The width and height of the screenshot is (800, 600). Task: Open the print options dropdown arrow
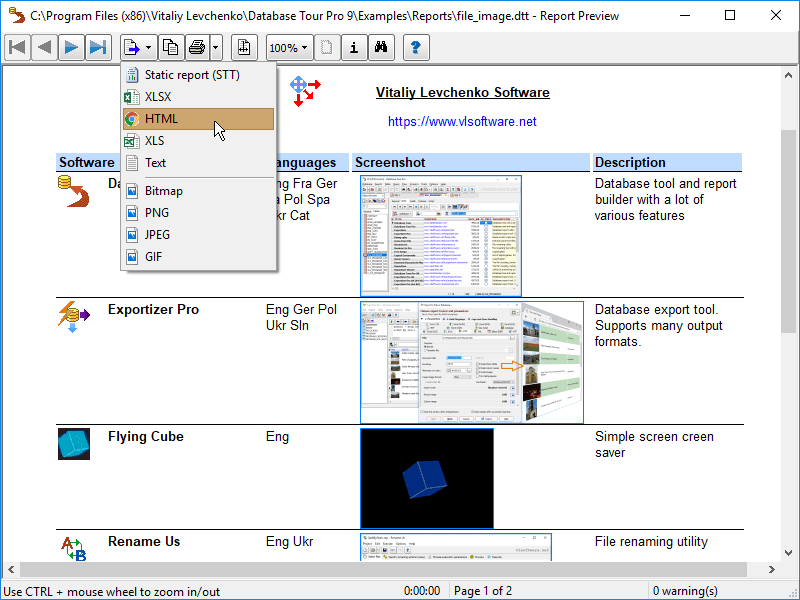pos(216,47)
